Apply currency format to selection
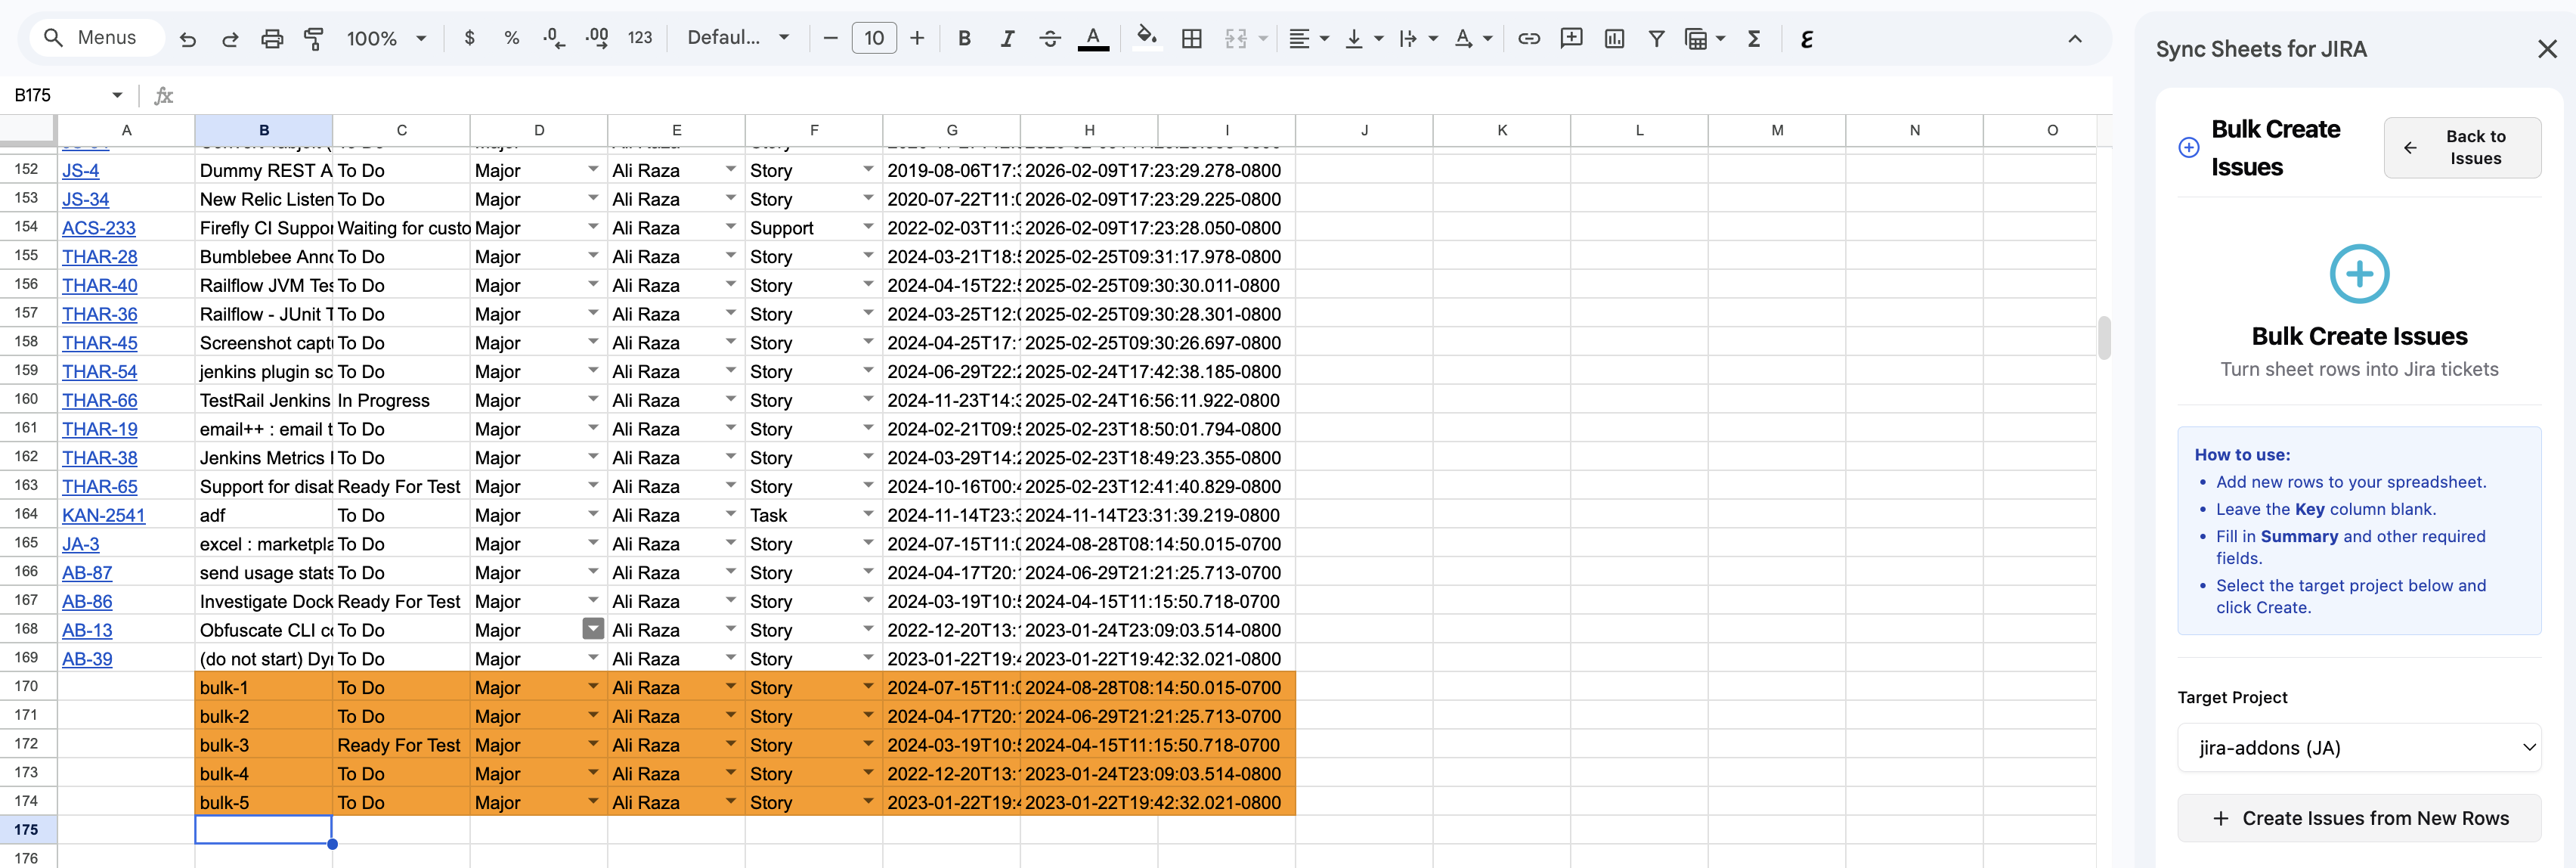The image size is (2576, 868). (x=469, y=38)
